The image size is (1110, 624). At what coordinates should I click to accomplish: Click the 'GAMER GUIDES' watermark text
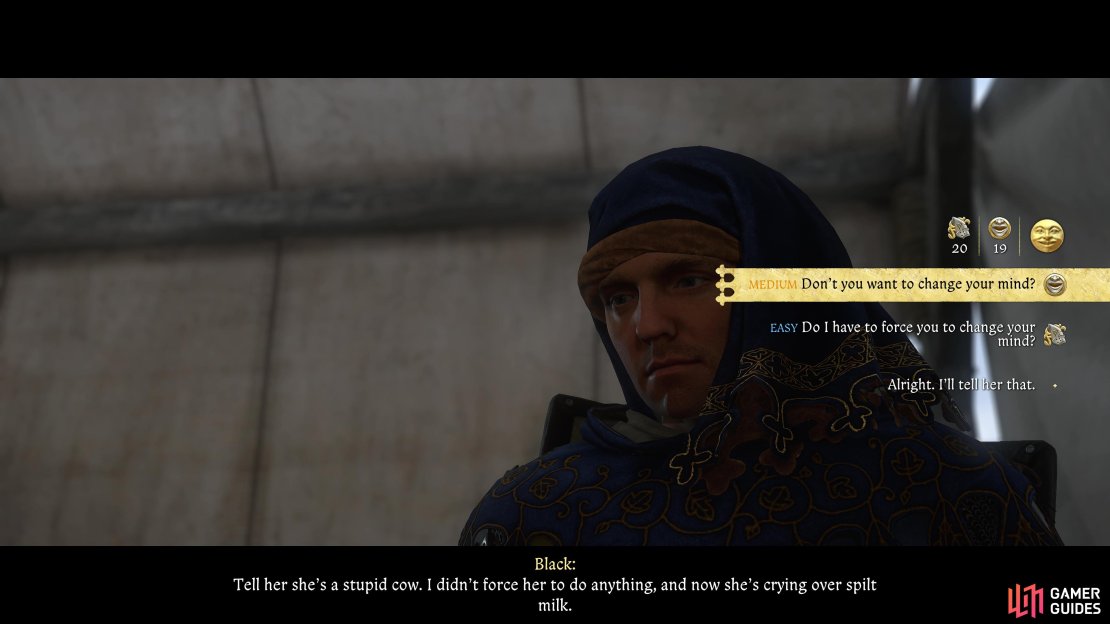(1075, 601)
